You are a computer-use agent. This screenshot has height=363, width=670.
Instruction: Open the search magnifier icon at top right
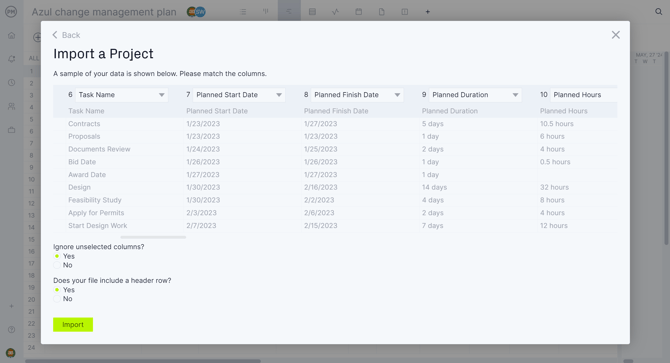658,12
